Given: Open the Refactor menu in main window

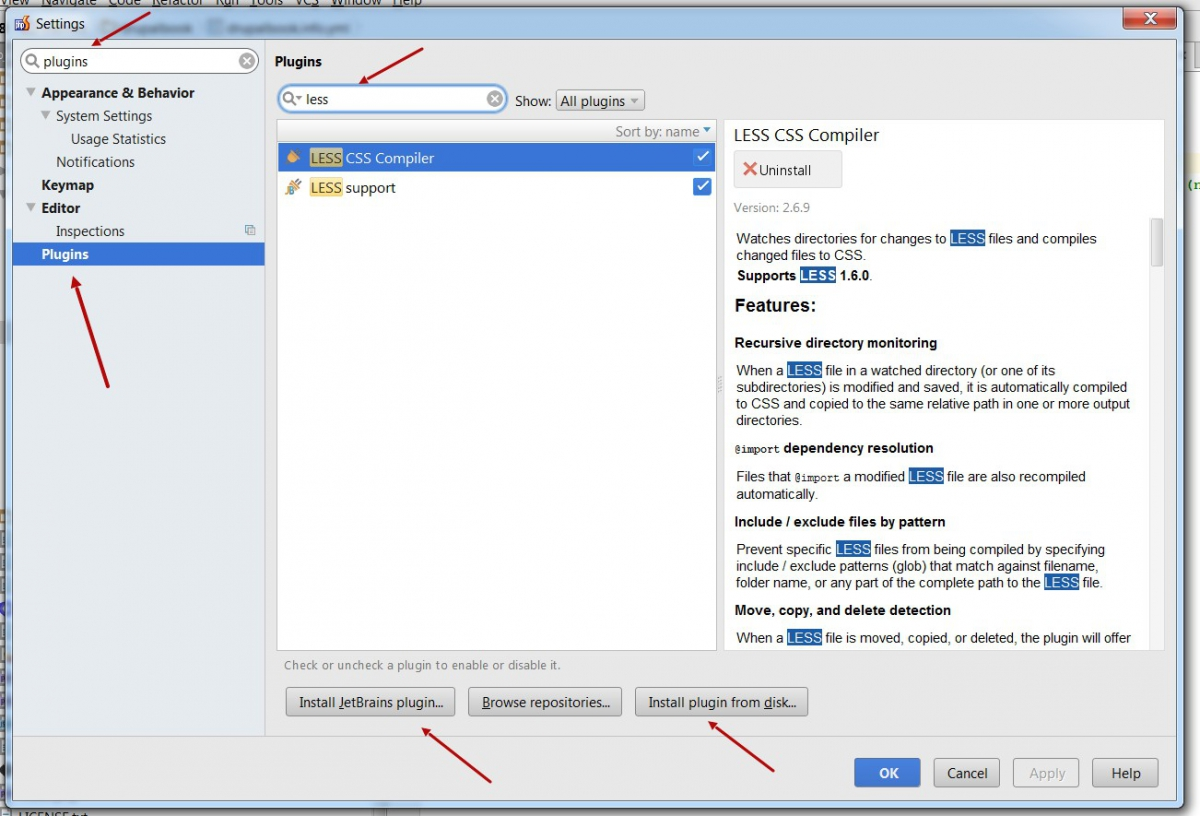Looking at the screenshot, I should [x=178, y=3].
